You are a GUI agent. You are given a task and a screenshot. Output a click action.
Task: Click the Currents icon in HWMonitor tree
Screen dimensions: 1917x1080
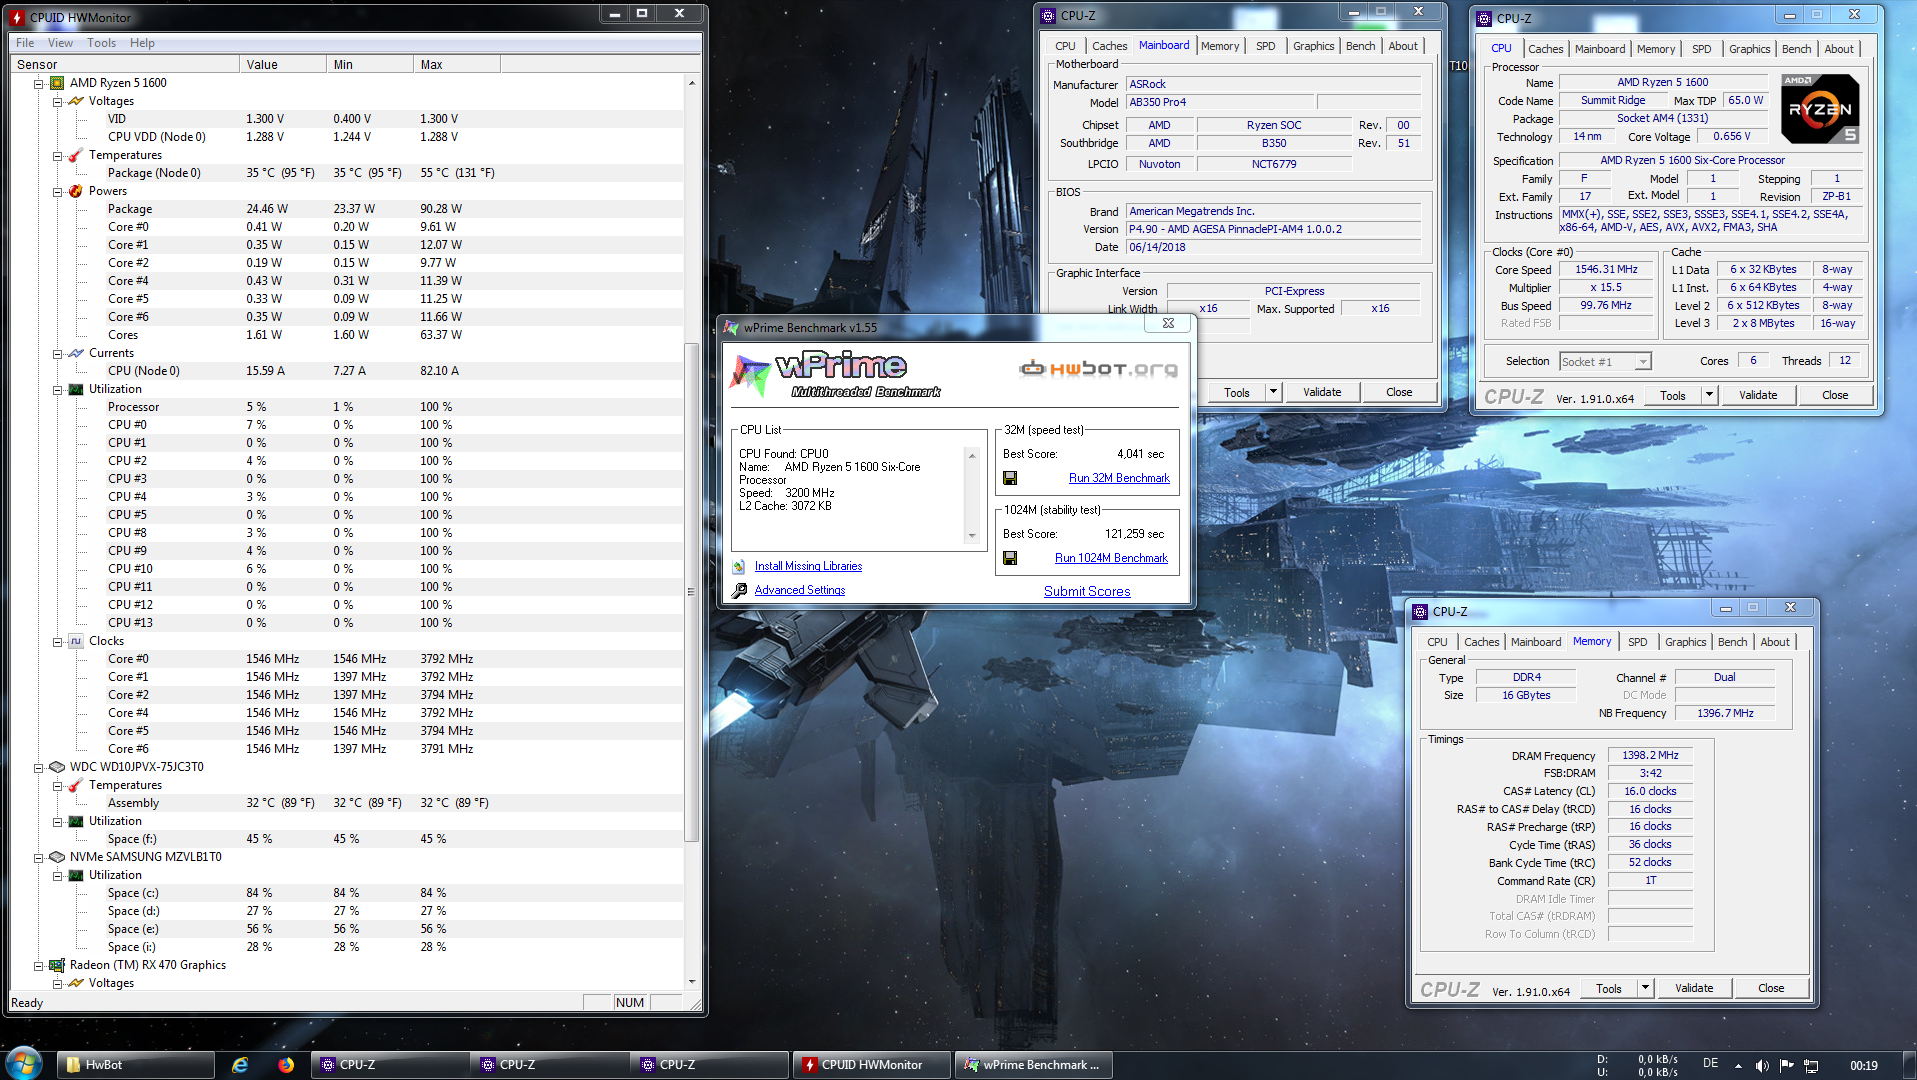pyautogui.click(x=76, y=353)
